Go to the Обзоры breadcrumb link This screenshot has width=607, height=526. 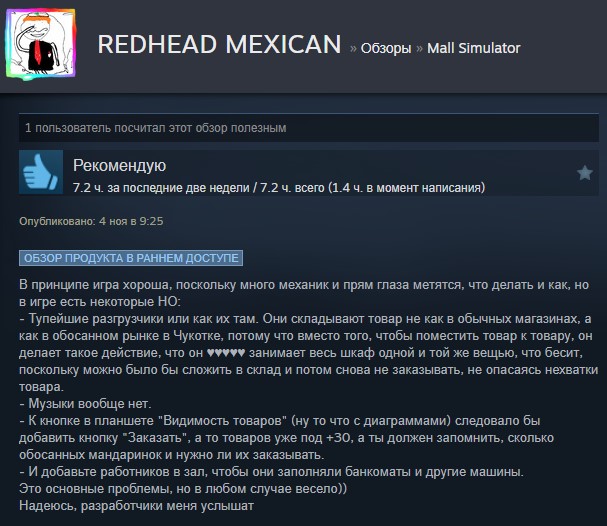pos(386,48)
